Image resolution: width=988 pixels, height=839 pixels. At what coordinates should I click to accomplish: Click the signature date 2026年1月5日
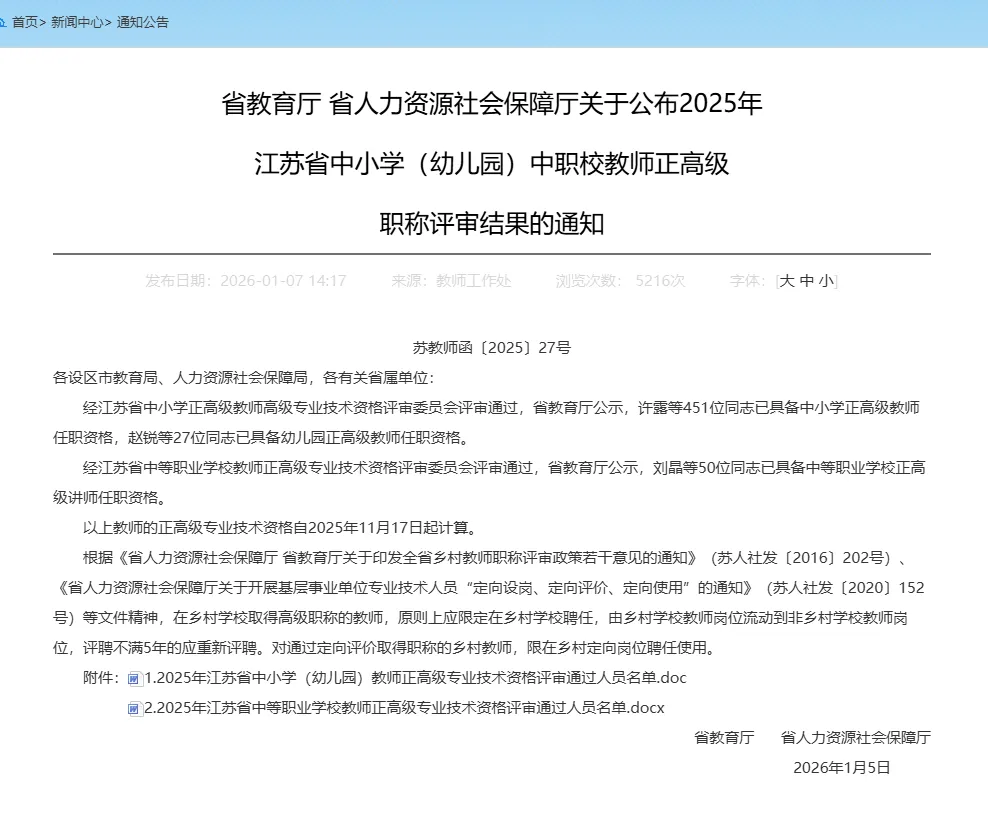pyautogui.click(x=841, y=768)
